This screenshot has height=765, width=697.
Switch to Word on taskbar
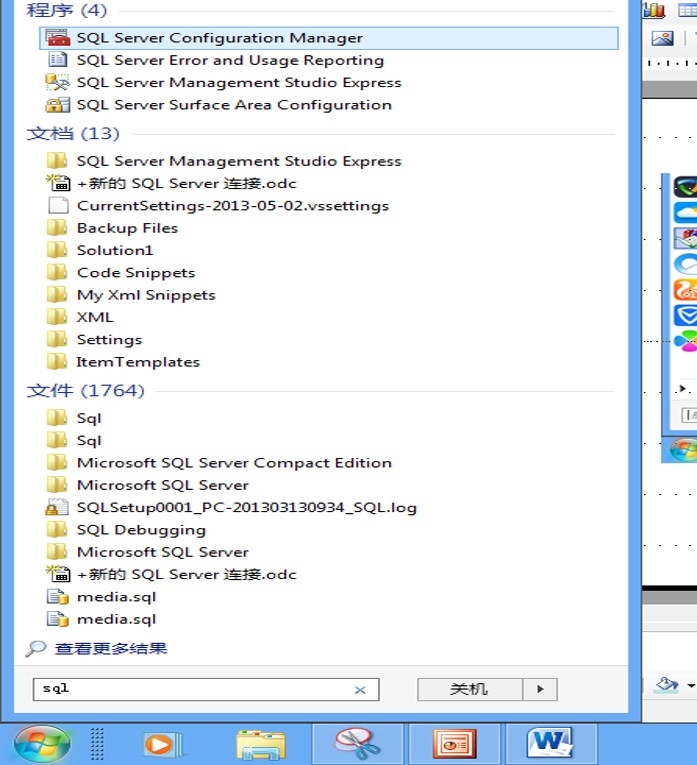coord(551,744)
